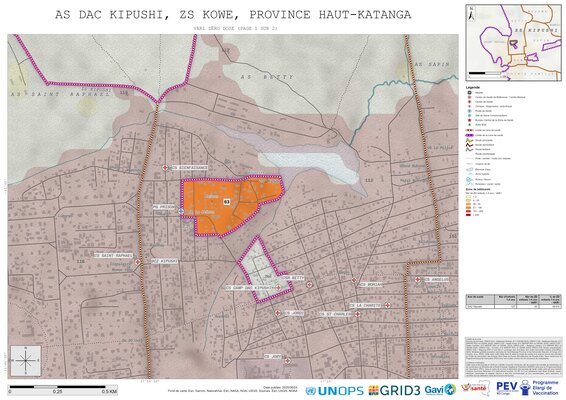Click the PEV Programme Elargi de Vaccination logo
Screen dimensions: 566x400
(527, 388)
